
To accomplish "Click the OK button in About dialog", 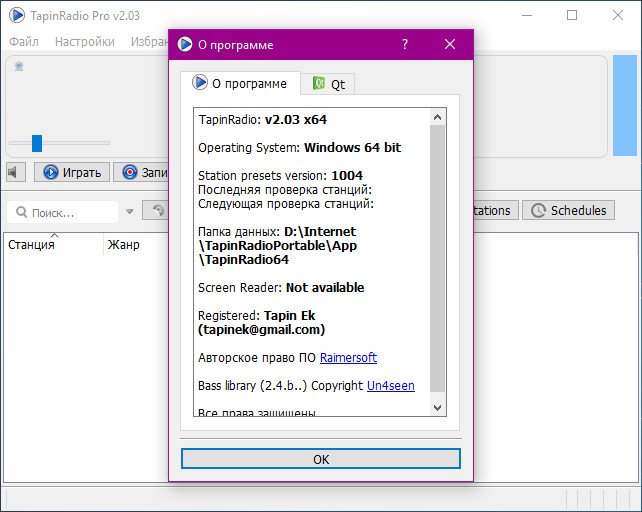I will (321, 459).
